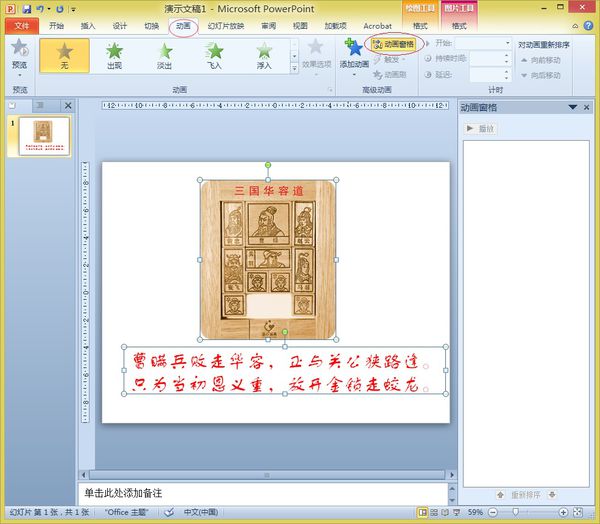This screenshot has width=600, height=524.
Task: Choose the 浮入 (Float In) animation
Action: tap(264, 56)
